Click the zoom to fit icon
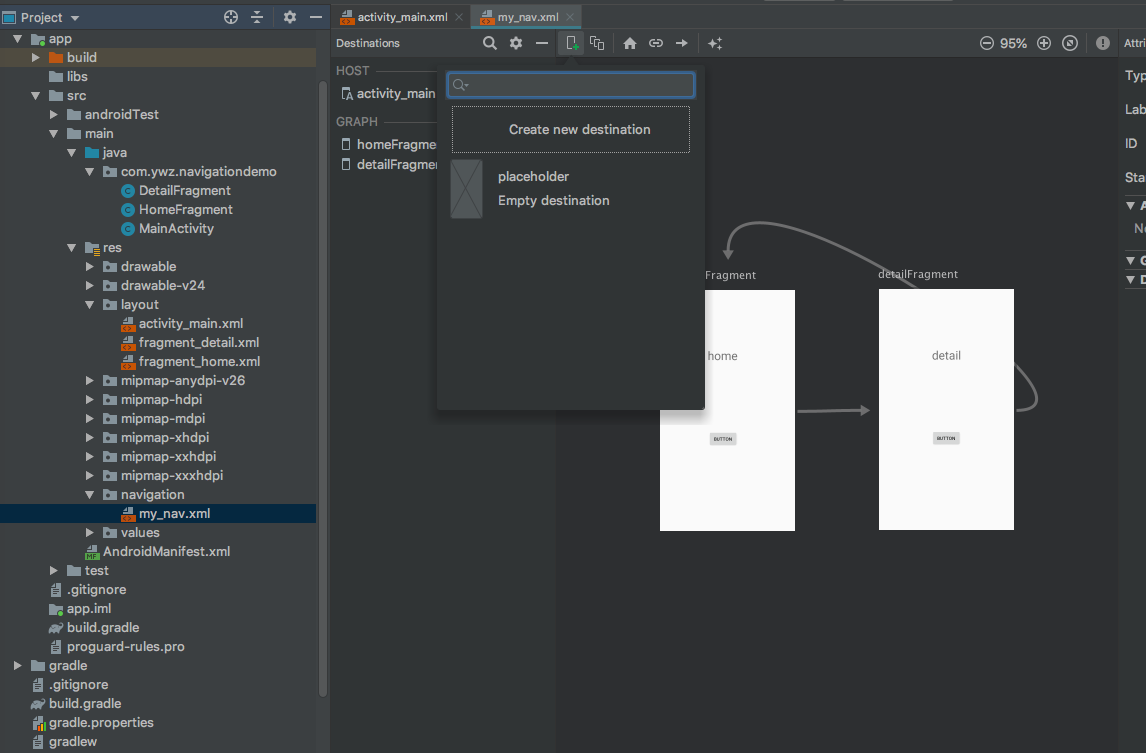1146x753 pixels. [x=1070, y=43]
